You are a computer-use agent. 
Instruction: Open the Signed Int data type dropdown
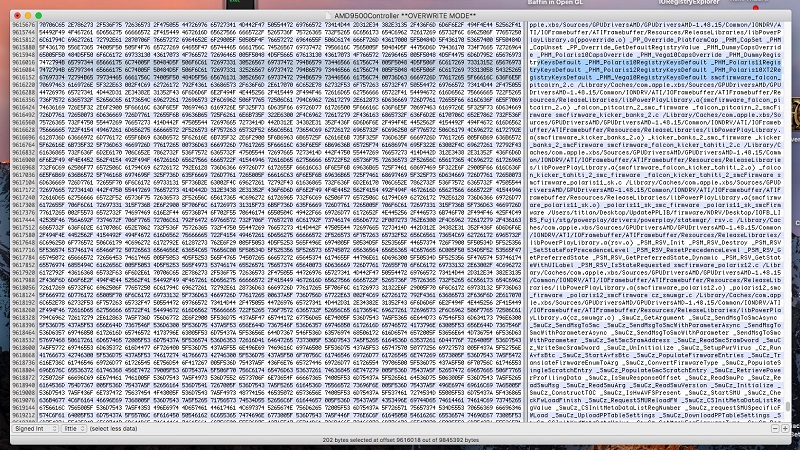click(x=35, y=429)
